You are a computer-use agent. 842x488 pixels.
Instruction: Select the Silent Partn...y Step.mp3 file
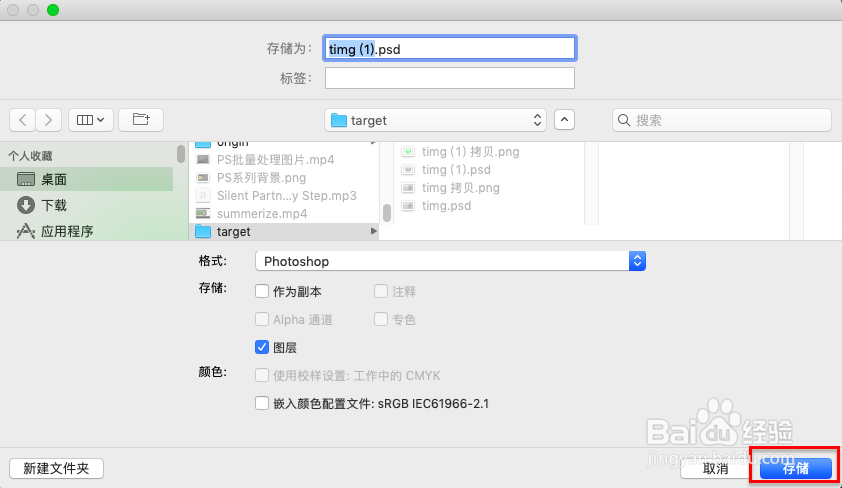(284, 195)
